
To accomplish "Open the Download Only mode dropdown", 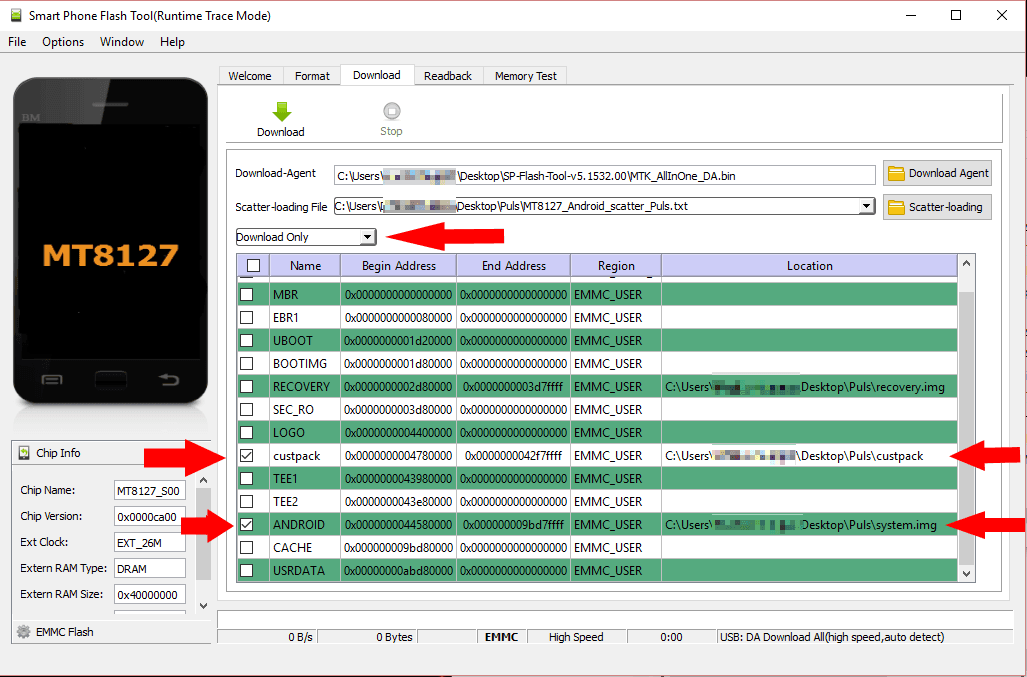I will click(306, 236).
